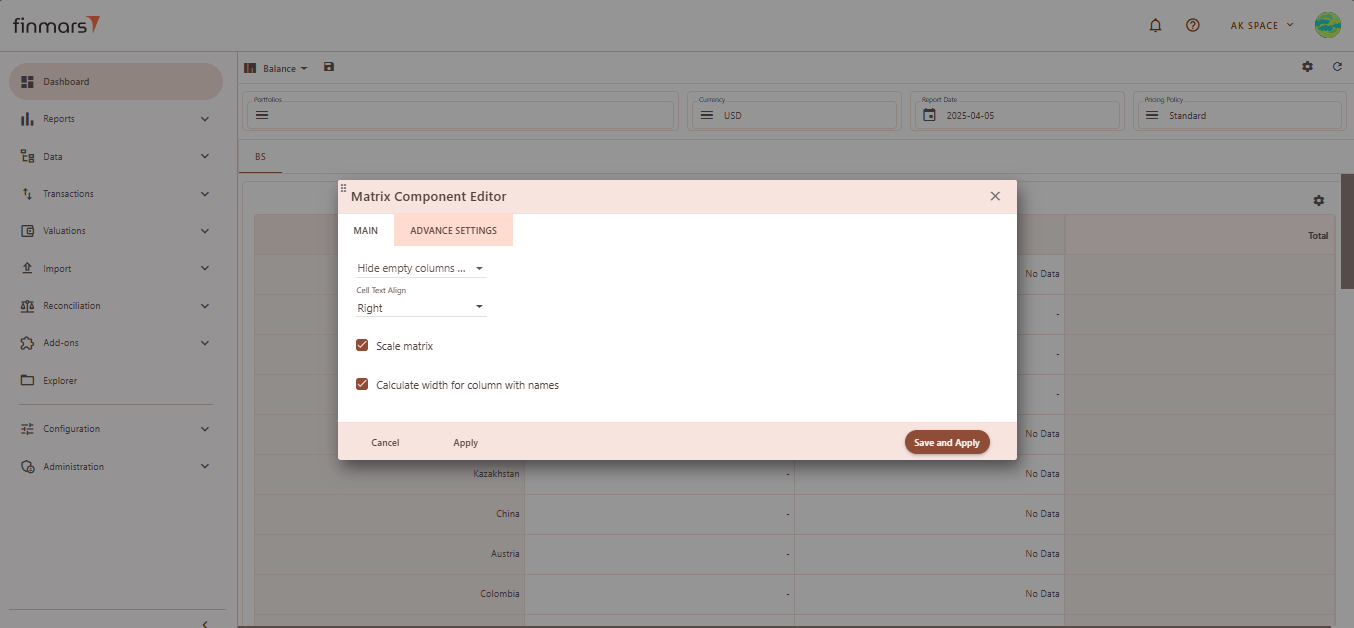The width and height of the screenshot is (1354, 628).
Task: Click the notifications bell icon
Action: 1156,25
